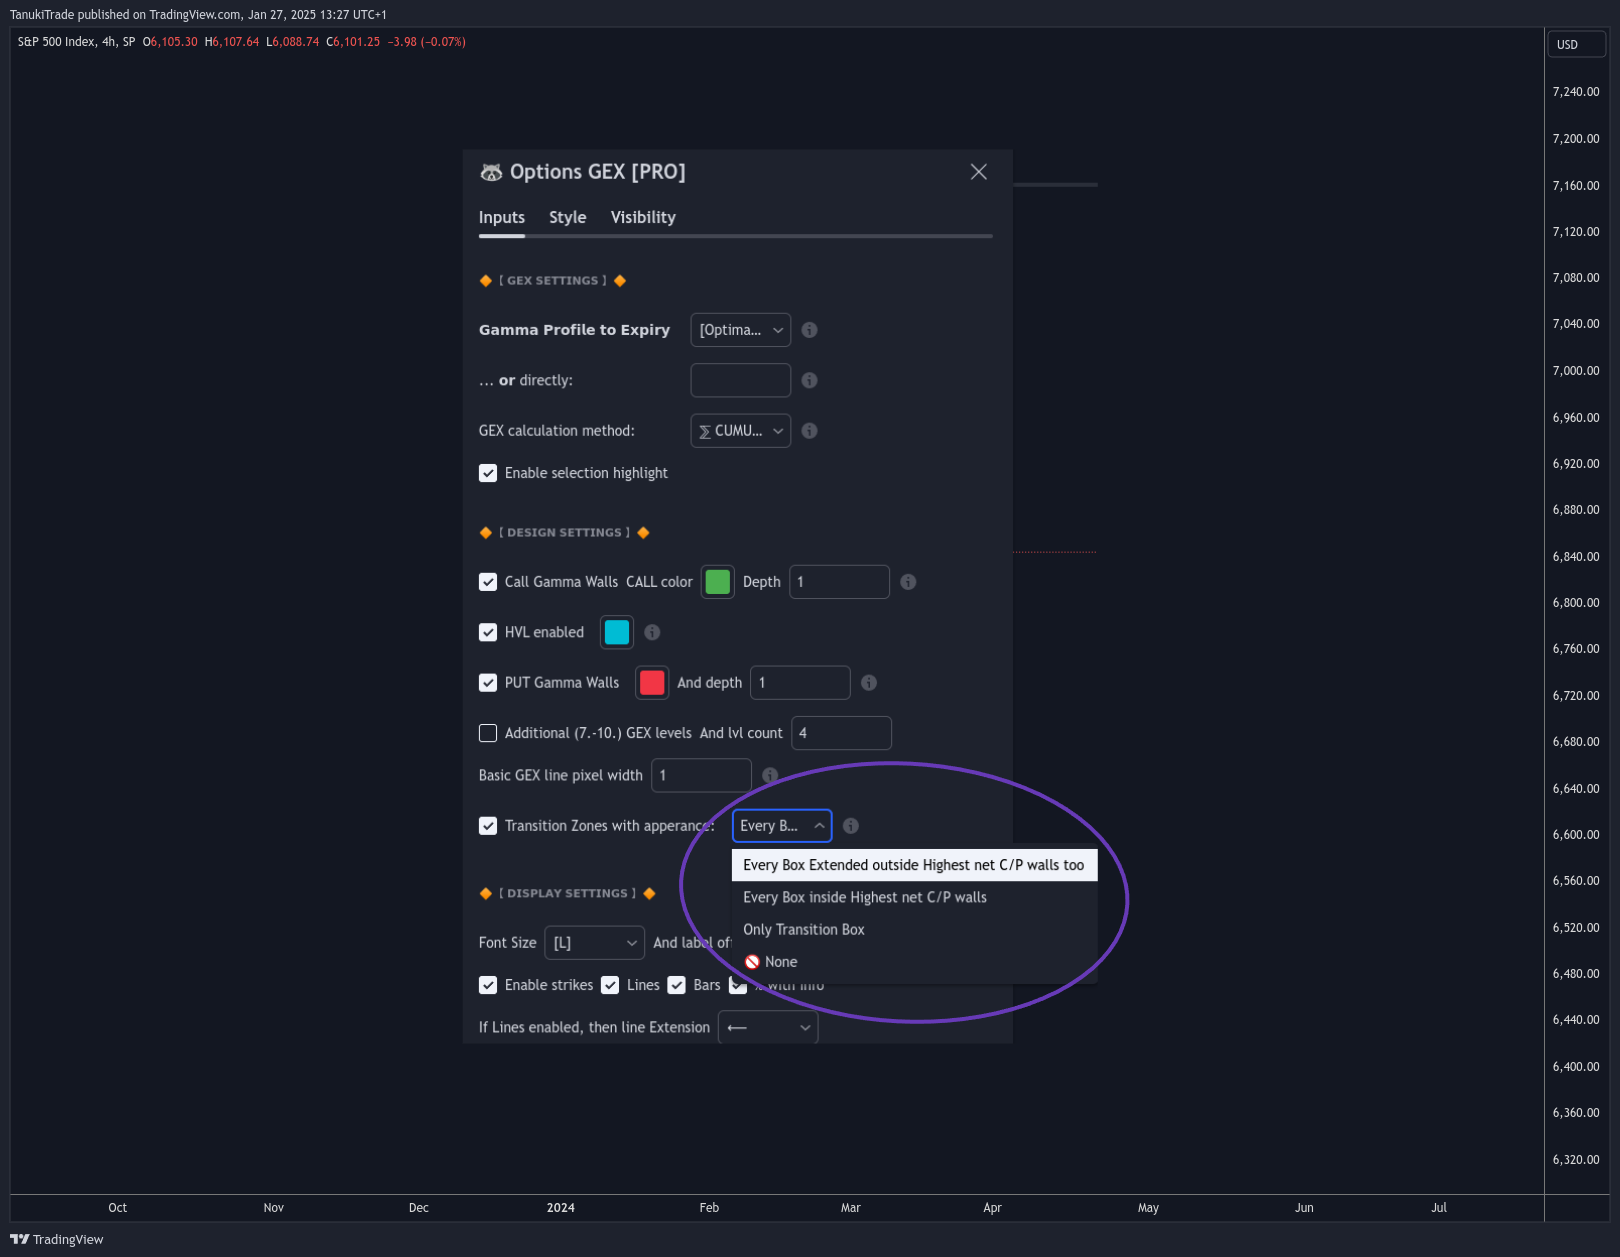Show info for GEX calculation method
The width and height of the screenshot is (1620, 1257).
pos(810,431)
